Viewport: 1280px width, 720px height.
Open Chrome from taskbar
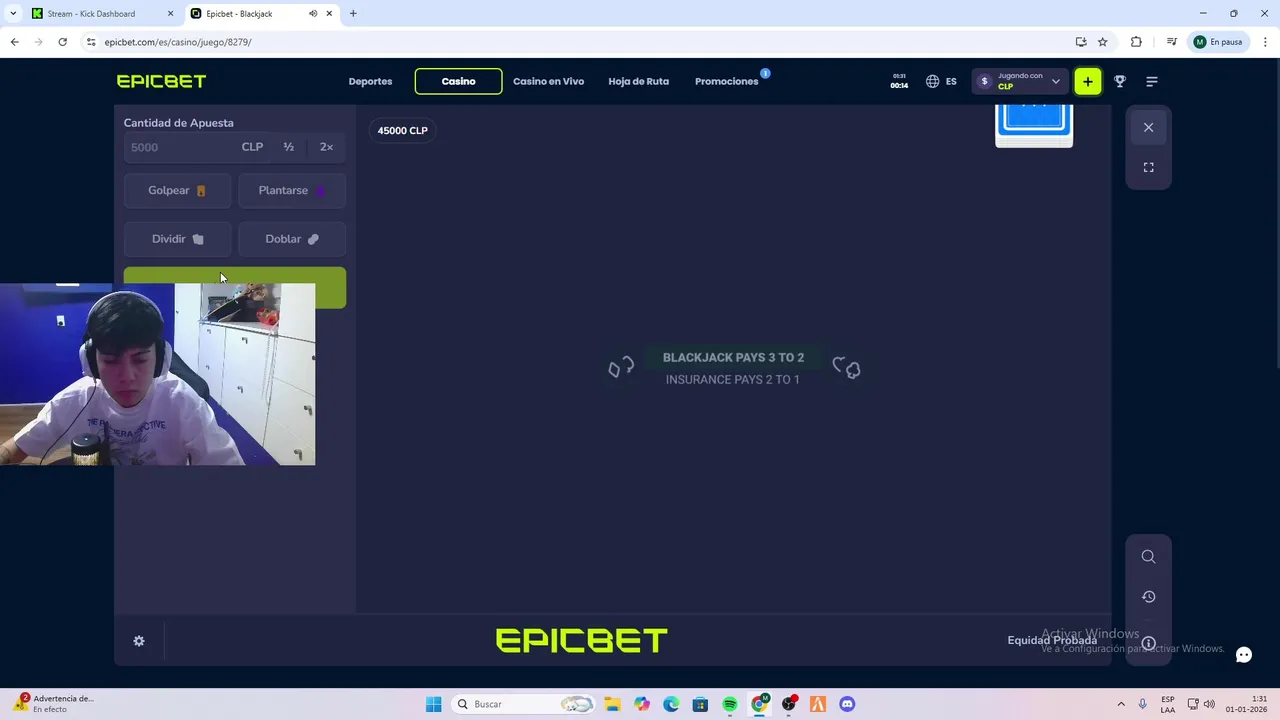coord(759,704)
